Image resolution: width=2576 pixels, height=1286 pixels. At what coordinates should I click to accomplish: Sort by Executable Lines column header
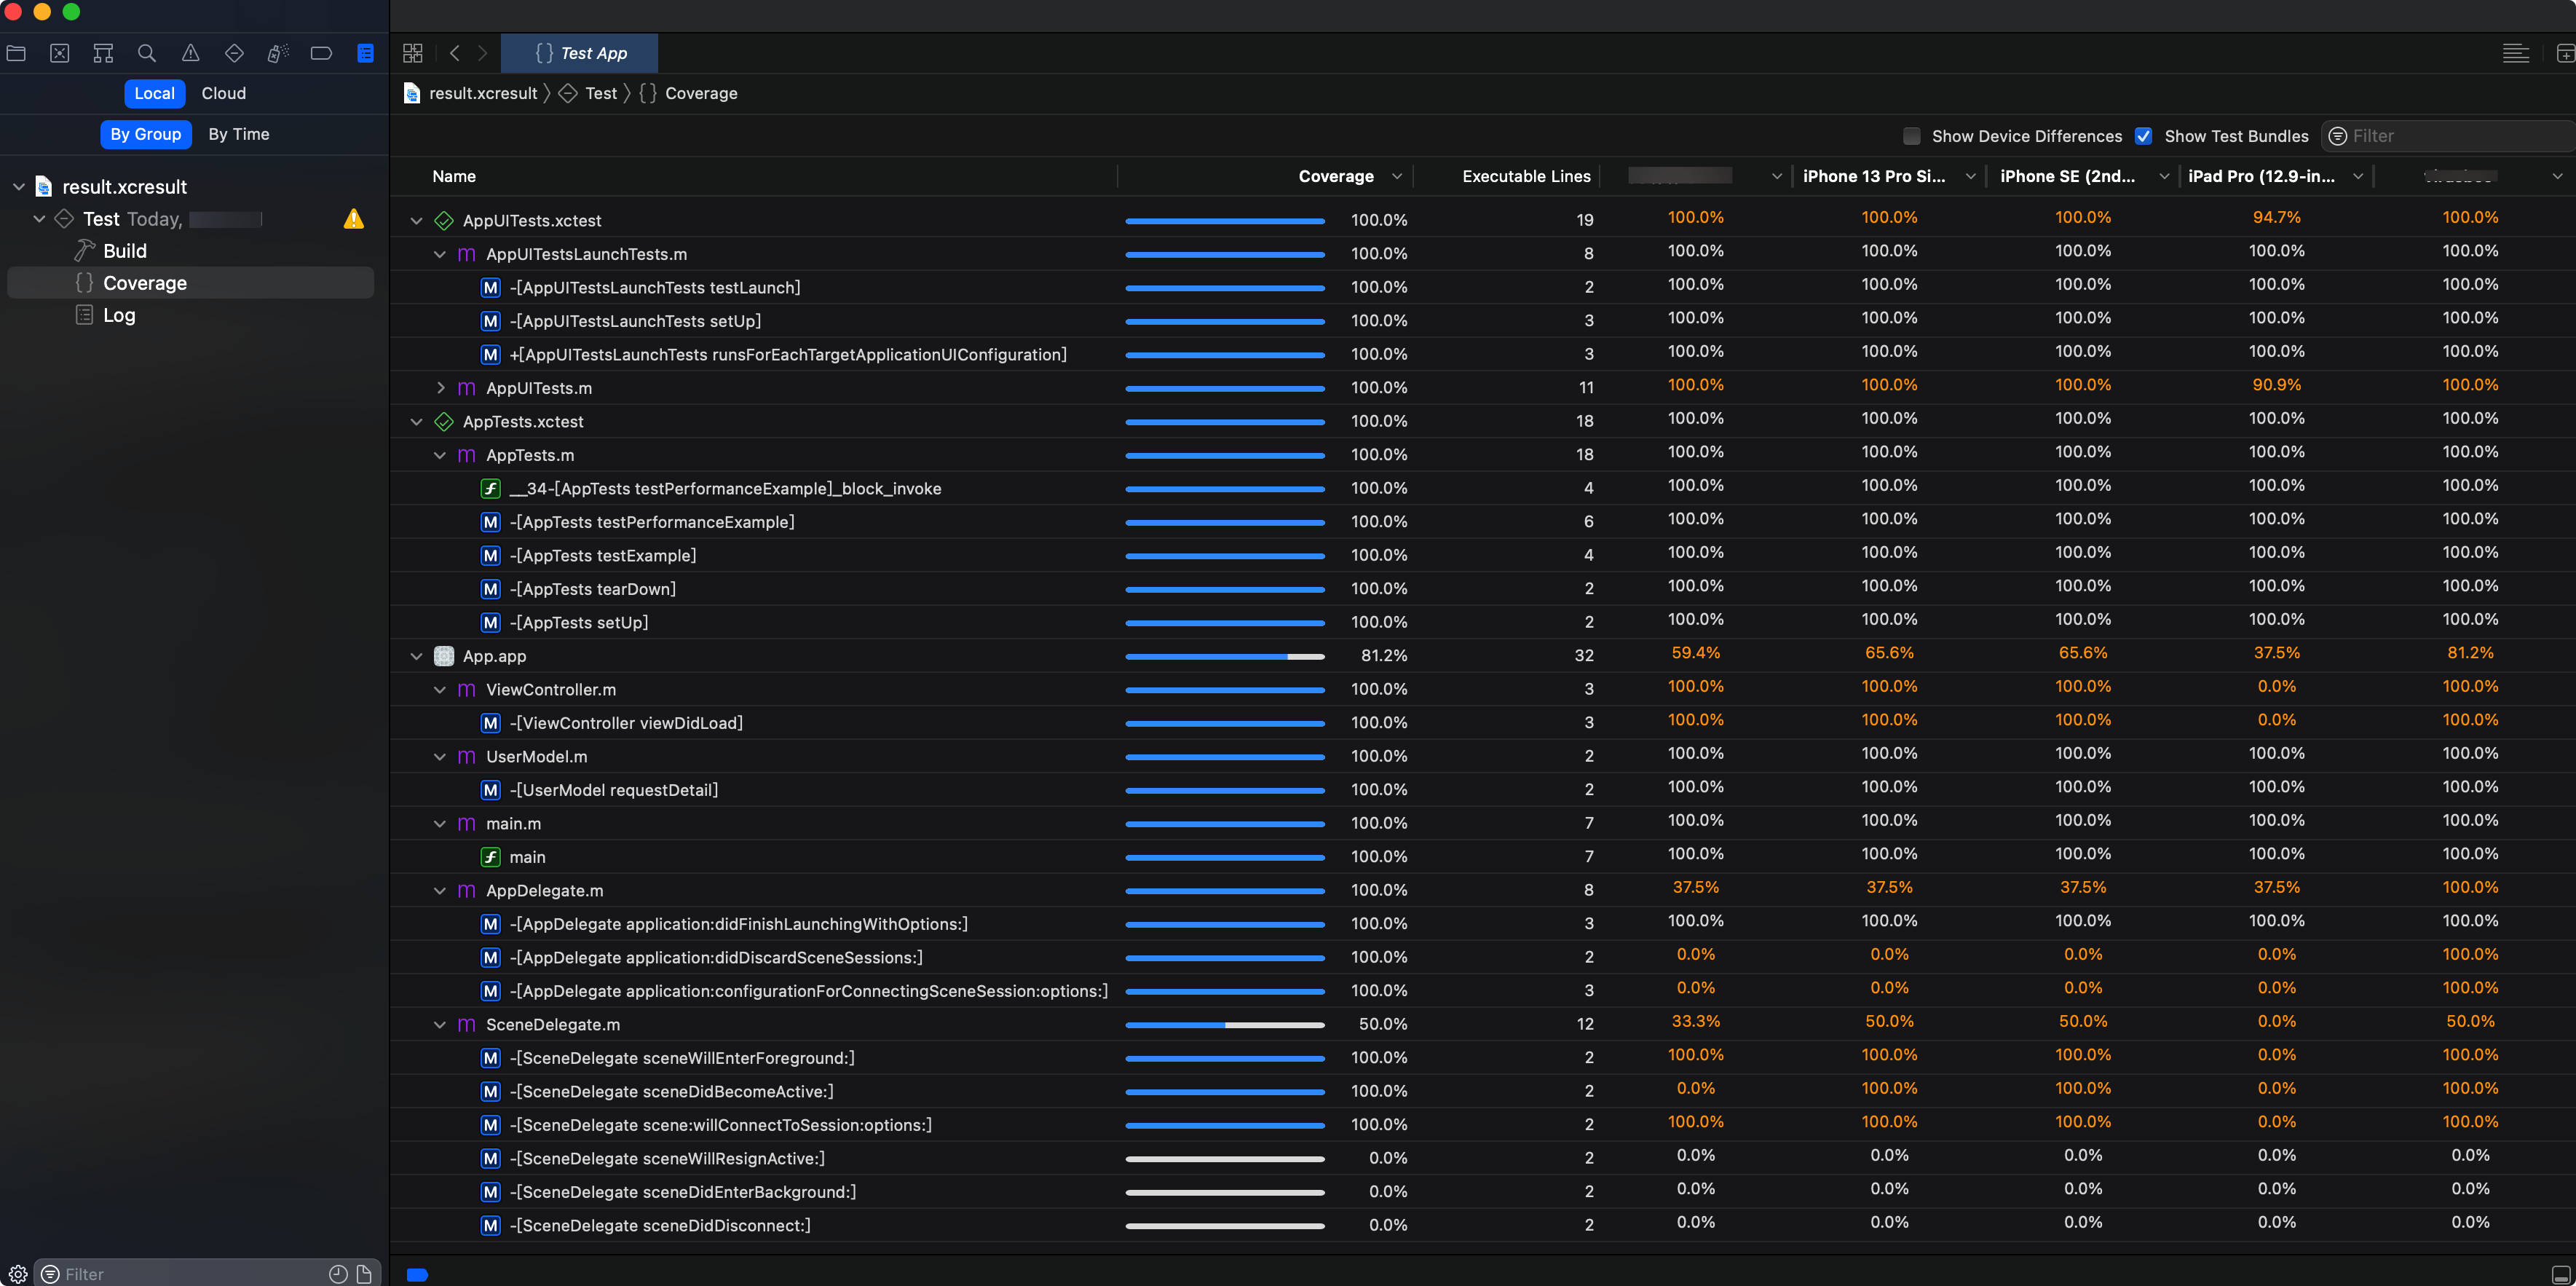coord(1526,176)
